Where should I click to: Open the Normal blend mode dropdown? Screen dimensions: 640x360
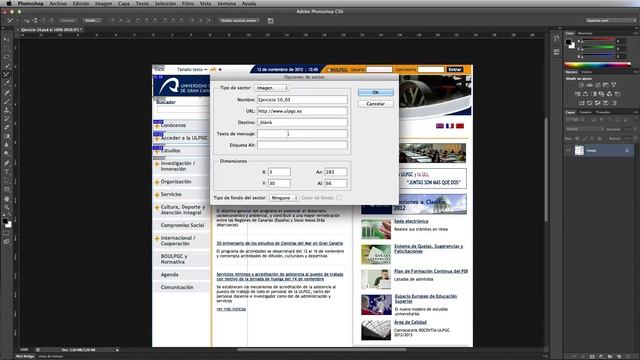584,129
